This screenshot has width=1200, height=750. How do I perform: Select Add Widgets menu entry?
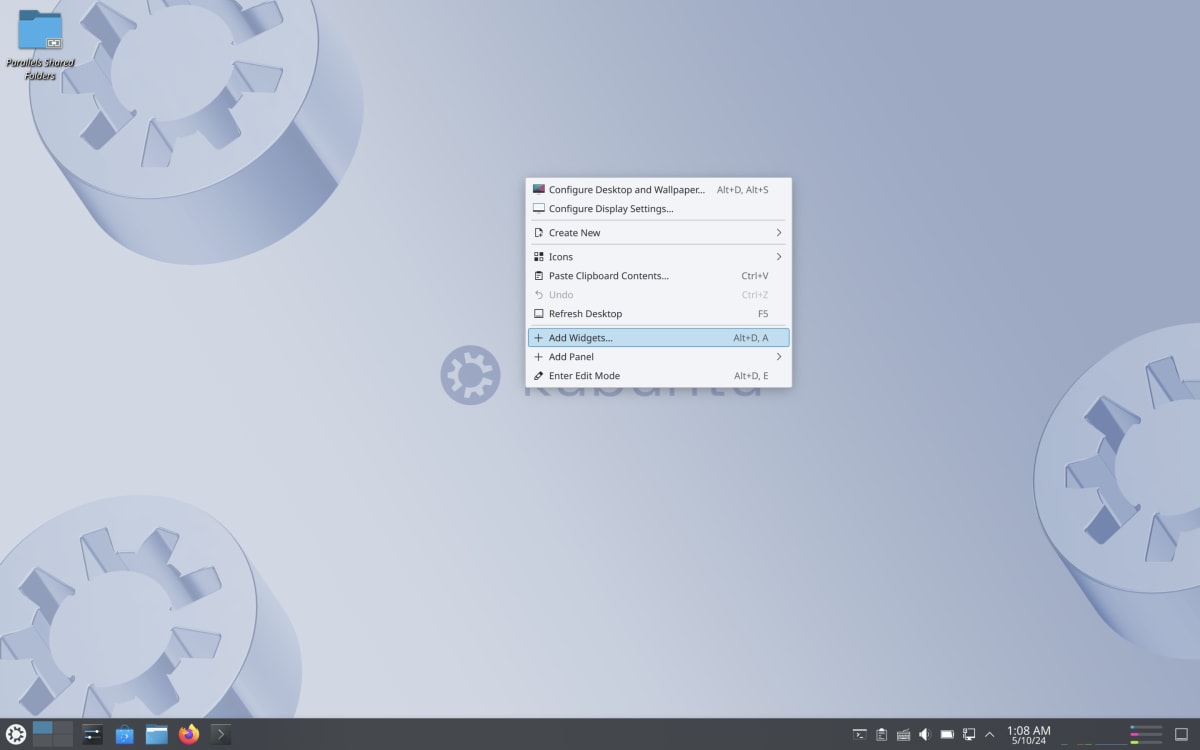click(659, 338)
